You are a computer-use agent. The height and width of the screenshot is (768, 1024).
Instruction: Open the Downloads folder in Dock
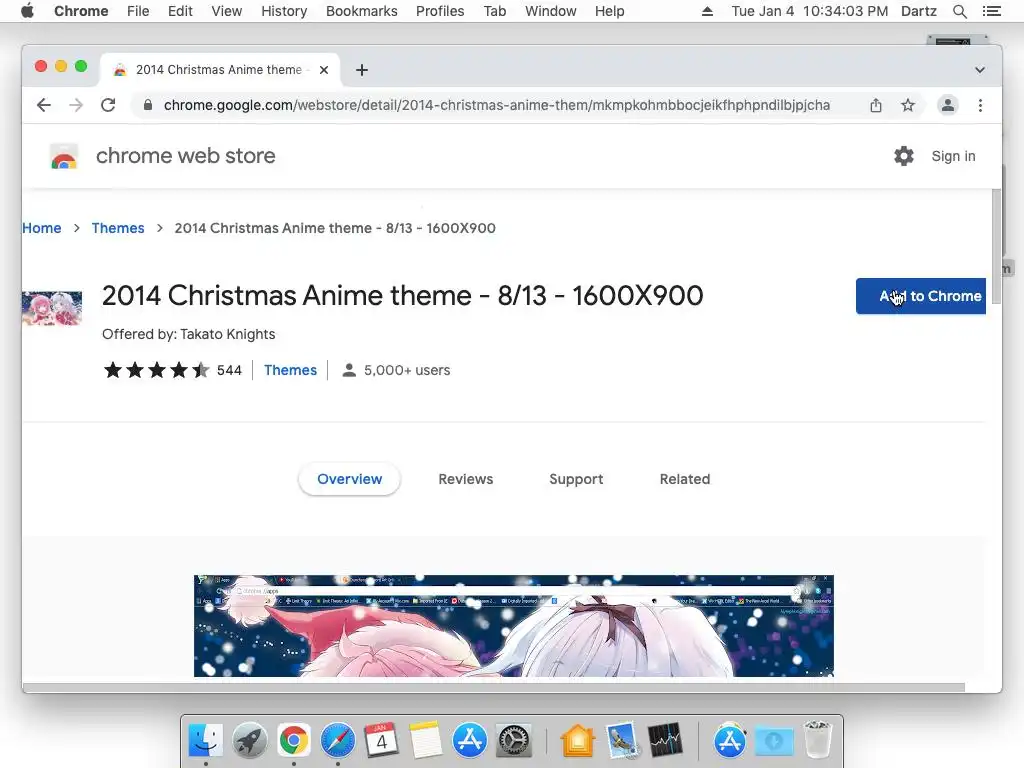(774, 741)
